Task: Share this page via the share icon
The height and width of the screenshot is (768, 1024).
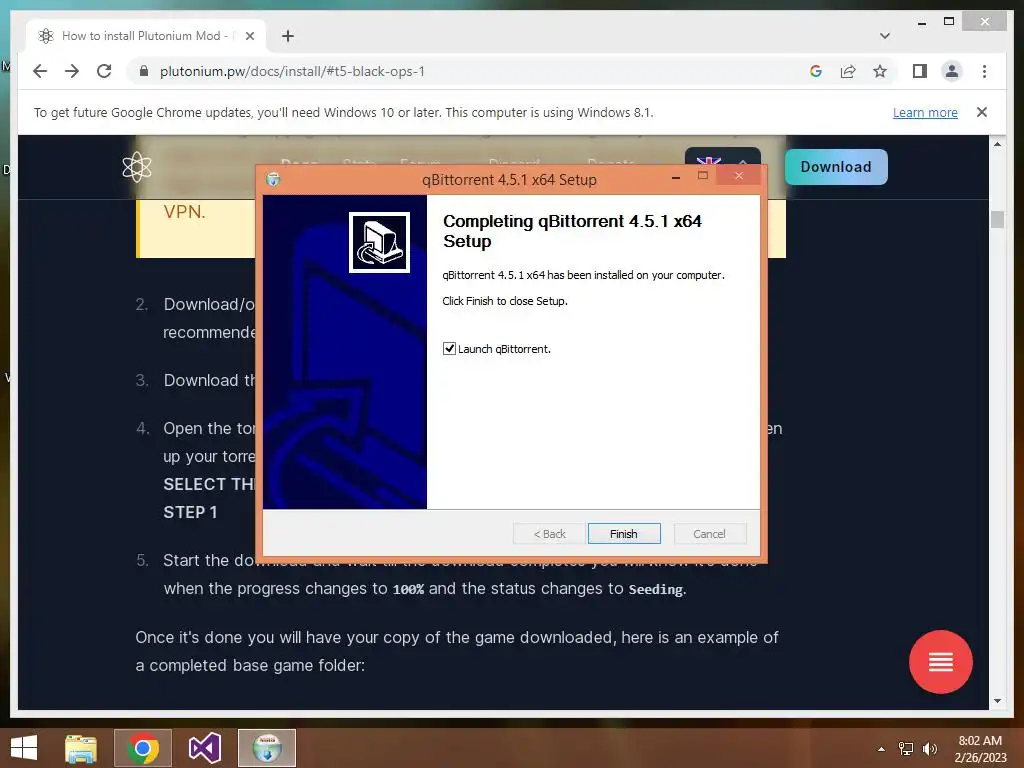Action: coord(848,71)
